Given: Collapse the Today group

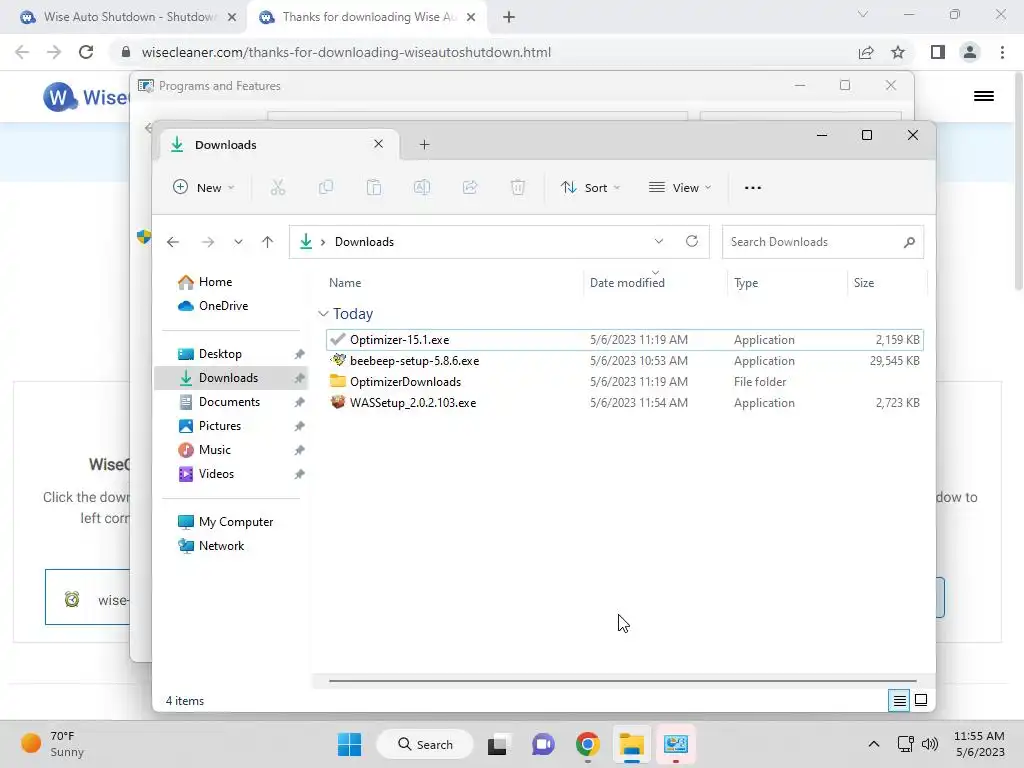Looking at the screenshot, I should 323,314.
